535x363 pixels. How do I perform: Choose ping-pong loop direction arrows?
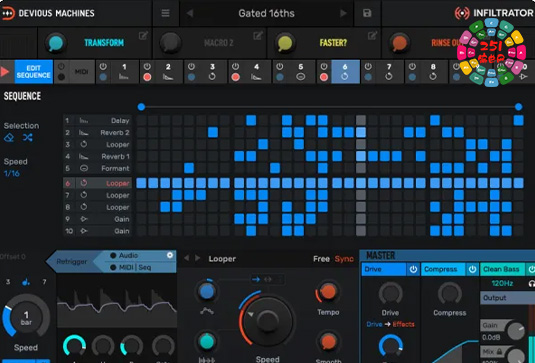pos(268,280)
